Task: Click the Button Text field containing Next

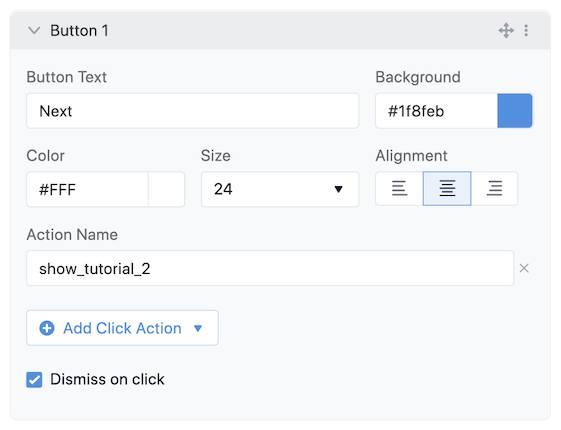Action: (x=192, y=111)
